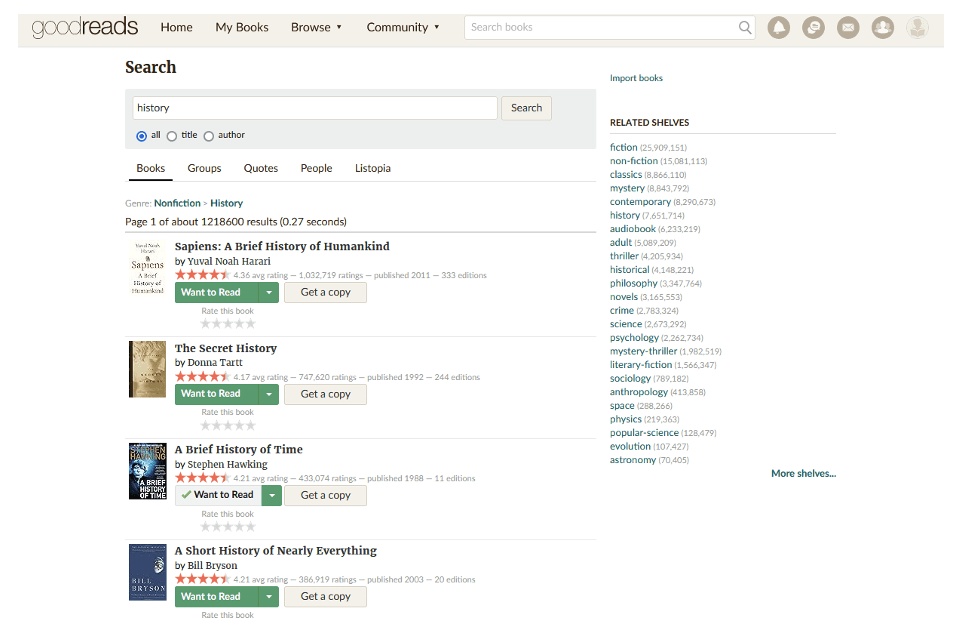Open shelf dropdown for A Short History of Nearly Everything

tap(268, 597)
